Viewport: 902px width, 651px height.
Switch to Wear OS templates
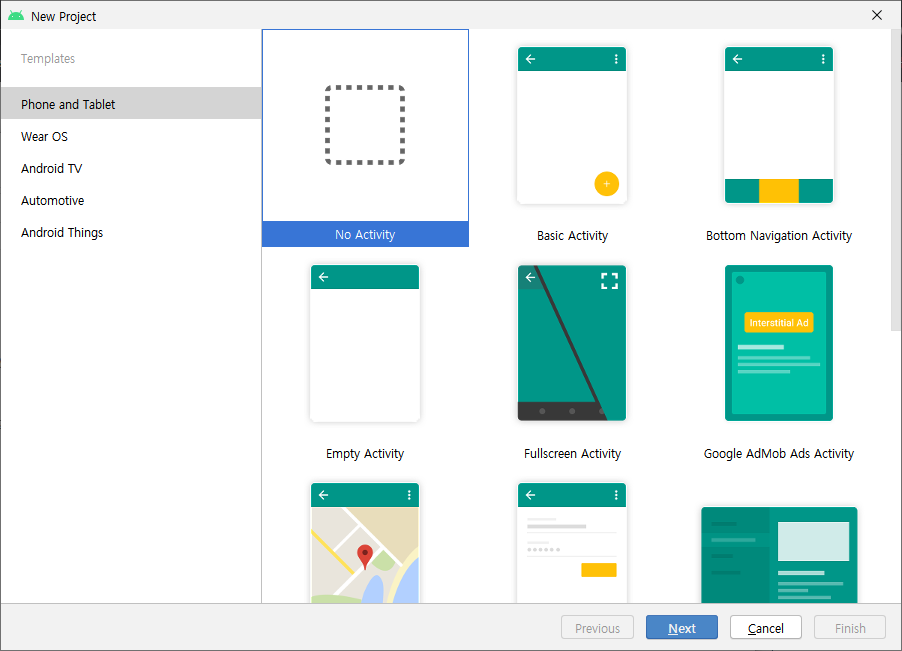pos(131,136)
